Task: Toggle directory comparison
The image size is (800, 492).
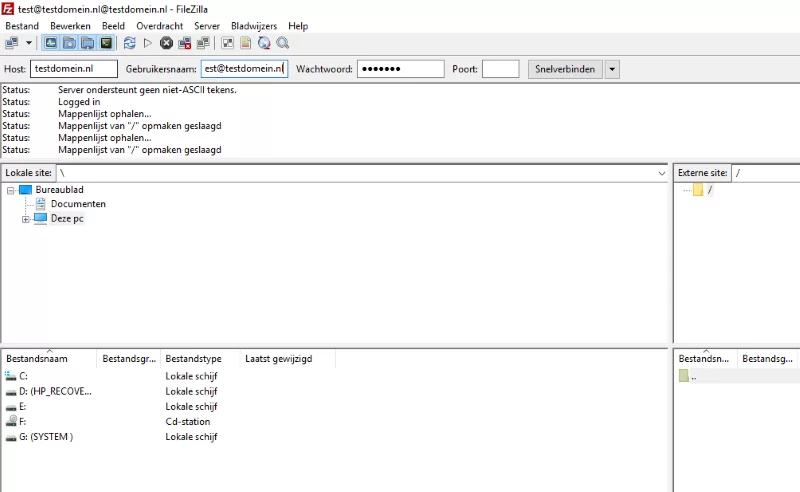Action: point(246,43)
